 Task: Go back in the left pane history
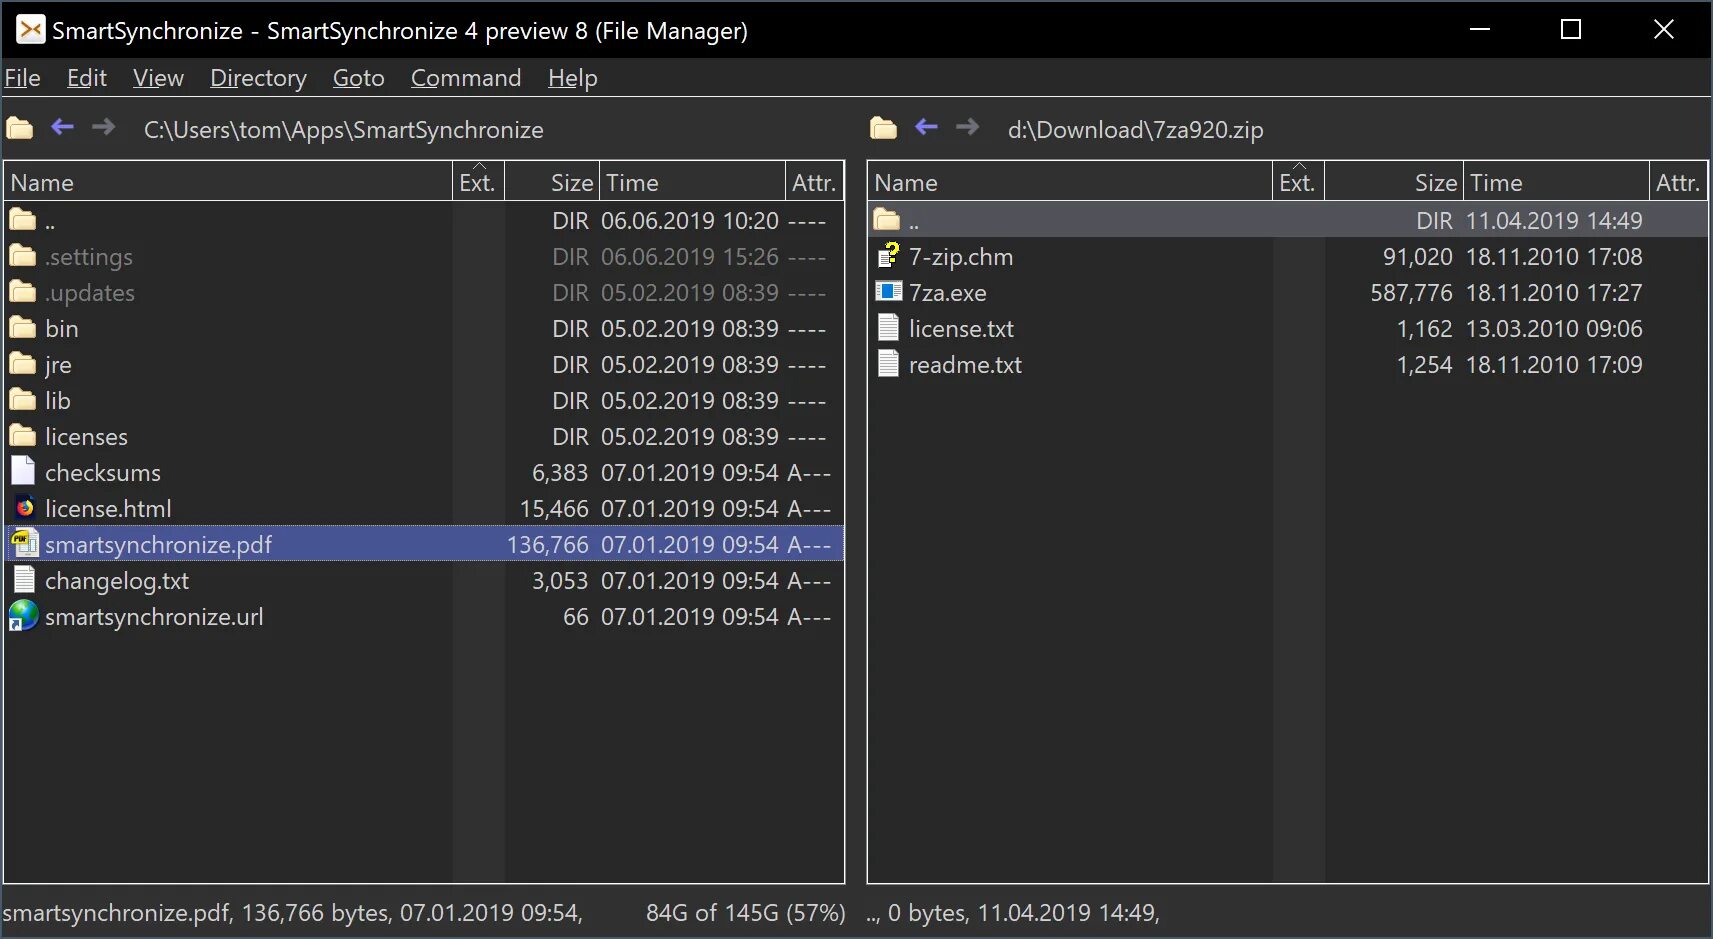[x=63, y=127]
